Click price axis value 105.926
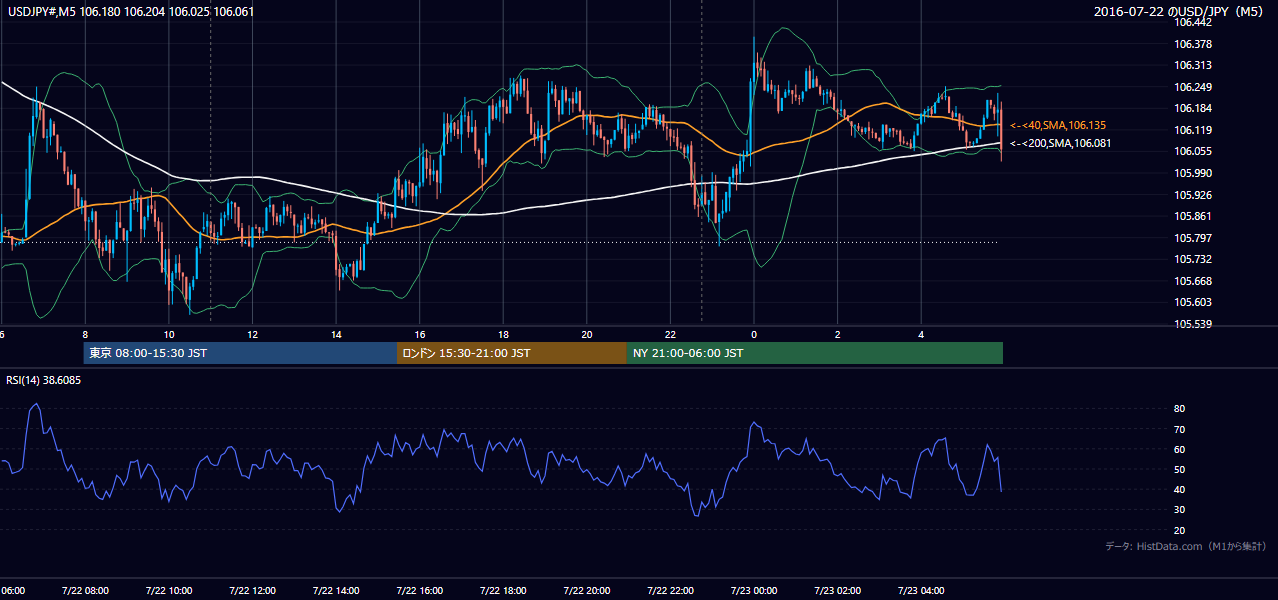 (1194, 195)
